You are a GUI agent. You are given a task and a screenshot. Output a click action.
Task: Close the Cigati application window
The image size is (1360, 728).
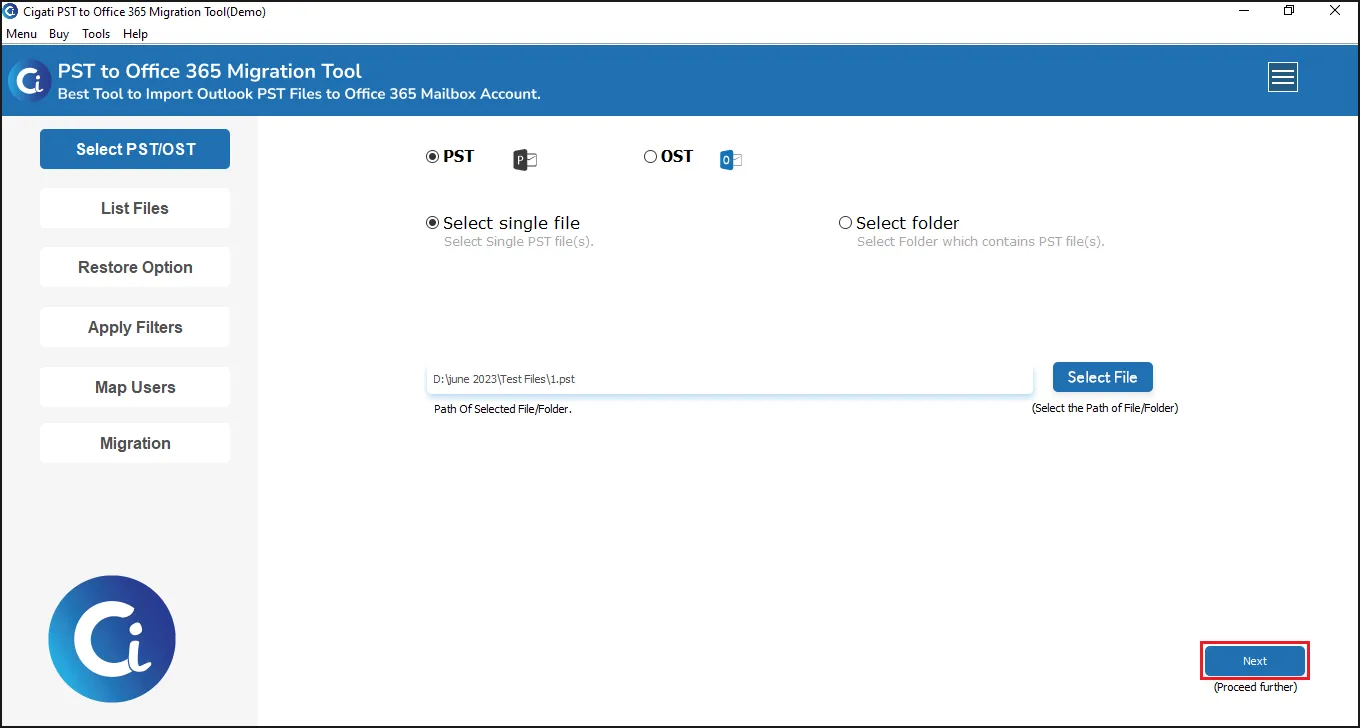(x=1335, y=11)
